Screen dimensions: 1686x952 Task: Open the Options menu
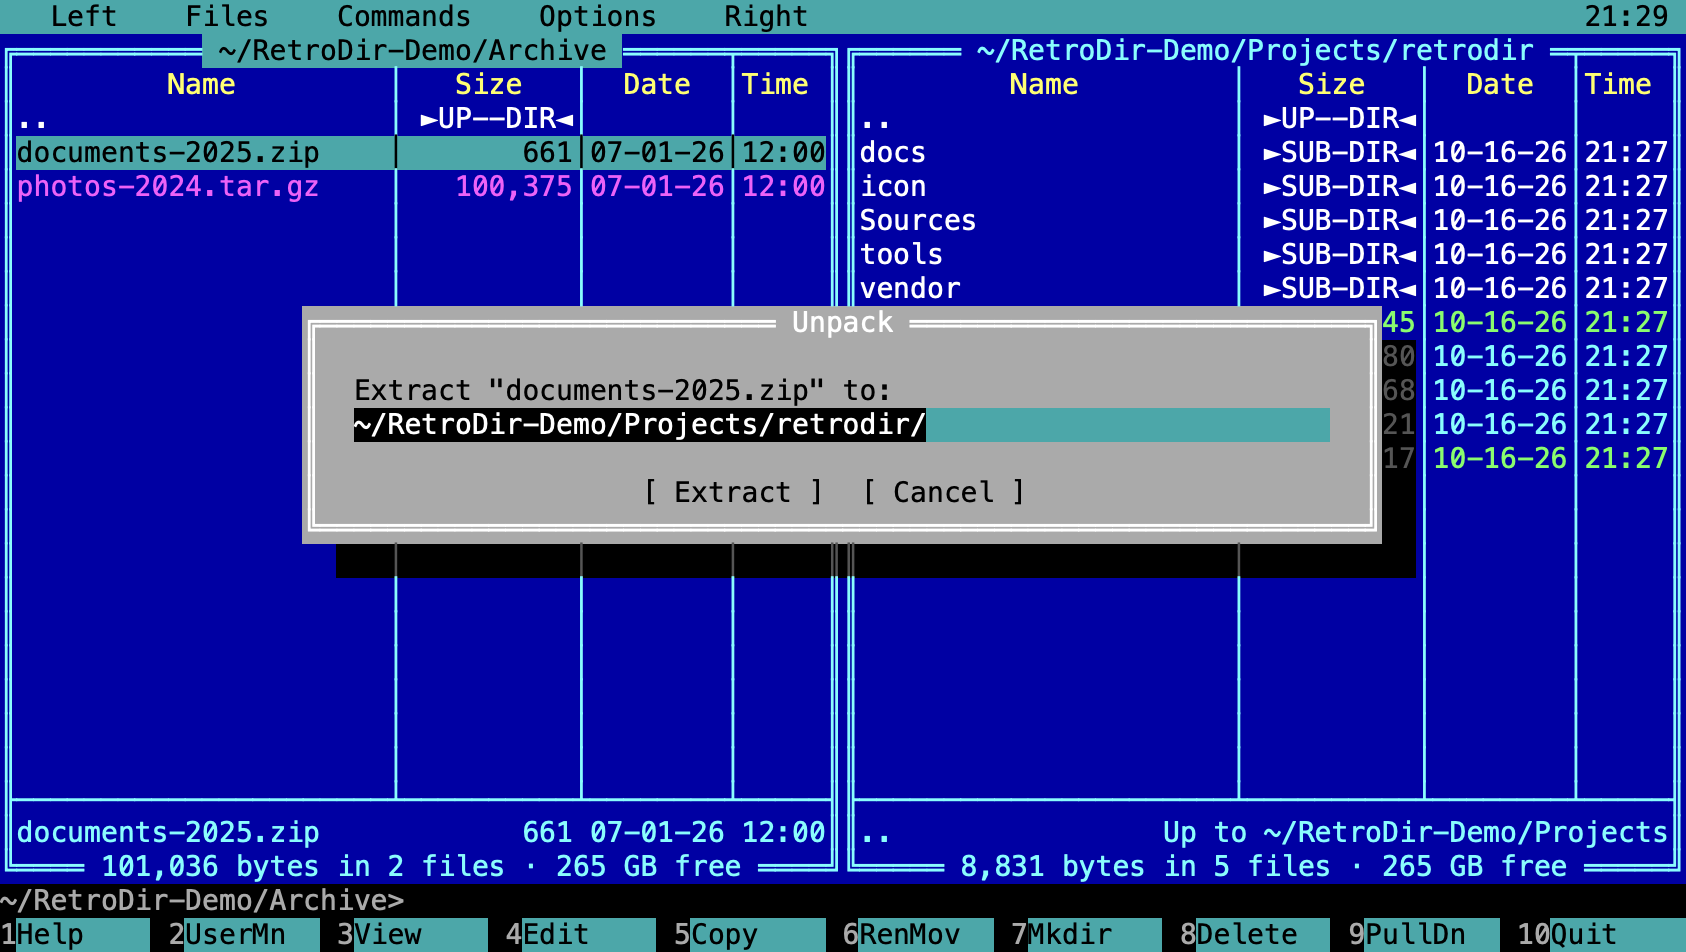tap(598, 16)
